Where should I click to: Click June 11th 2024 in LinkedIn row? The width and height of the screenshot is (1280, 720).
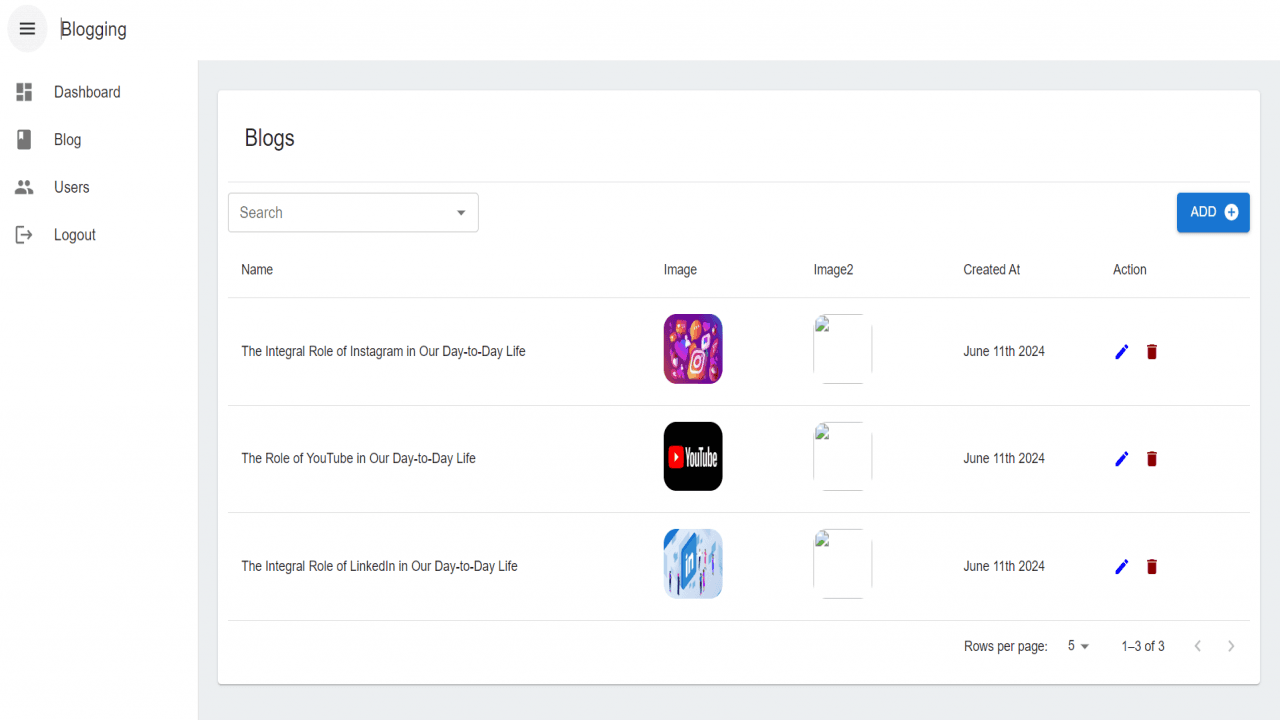1004,566
